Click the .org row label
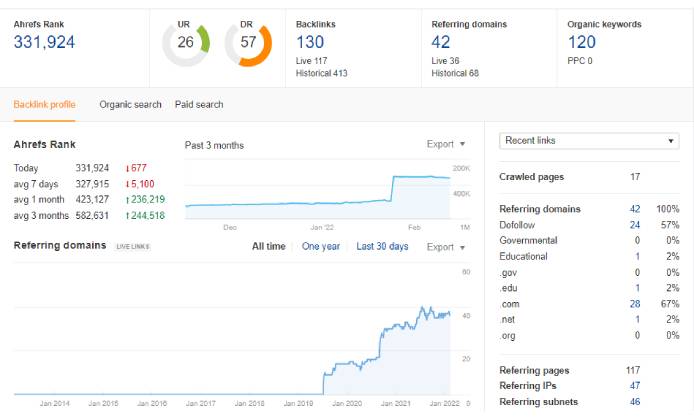The height and width of the screenshot is (418, 694). tap(508, 336)
